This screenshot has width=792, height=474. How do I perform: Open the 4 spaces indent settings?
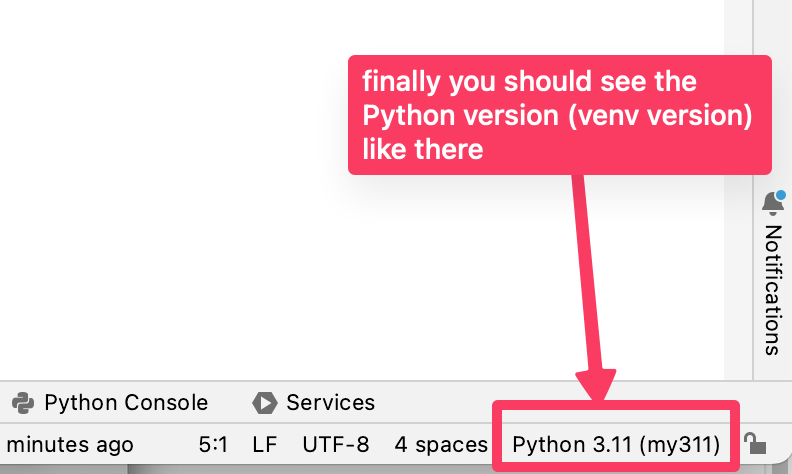pyautogui.click(x=441, y=444)
